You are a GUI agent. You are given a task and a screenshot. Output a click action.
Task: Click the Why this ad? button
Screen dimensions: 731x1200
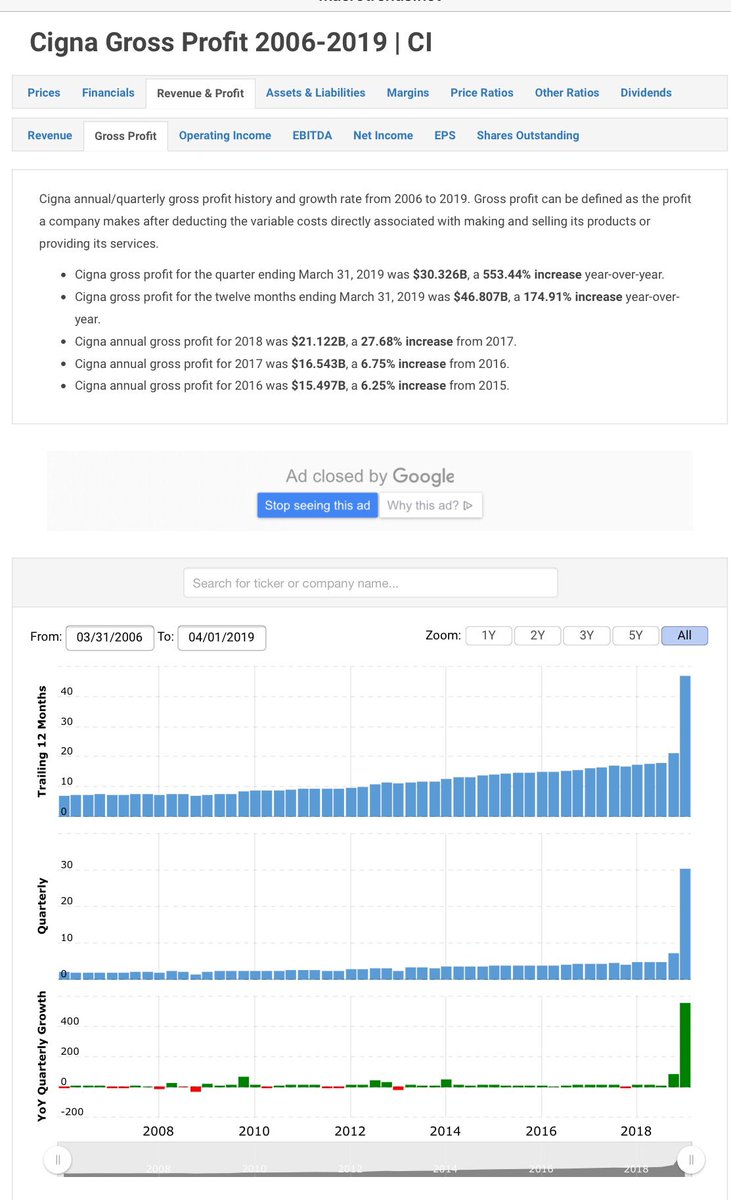coord(431,506)
